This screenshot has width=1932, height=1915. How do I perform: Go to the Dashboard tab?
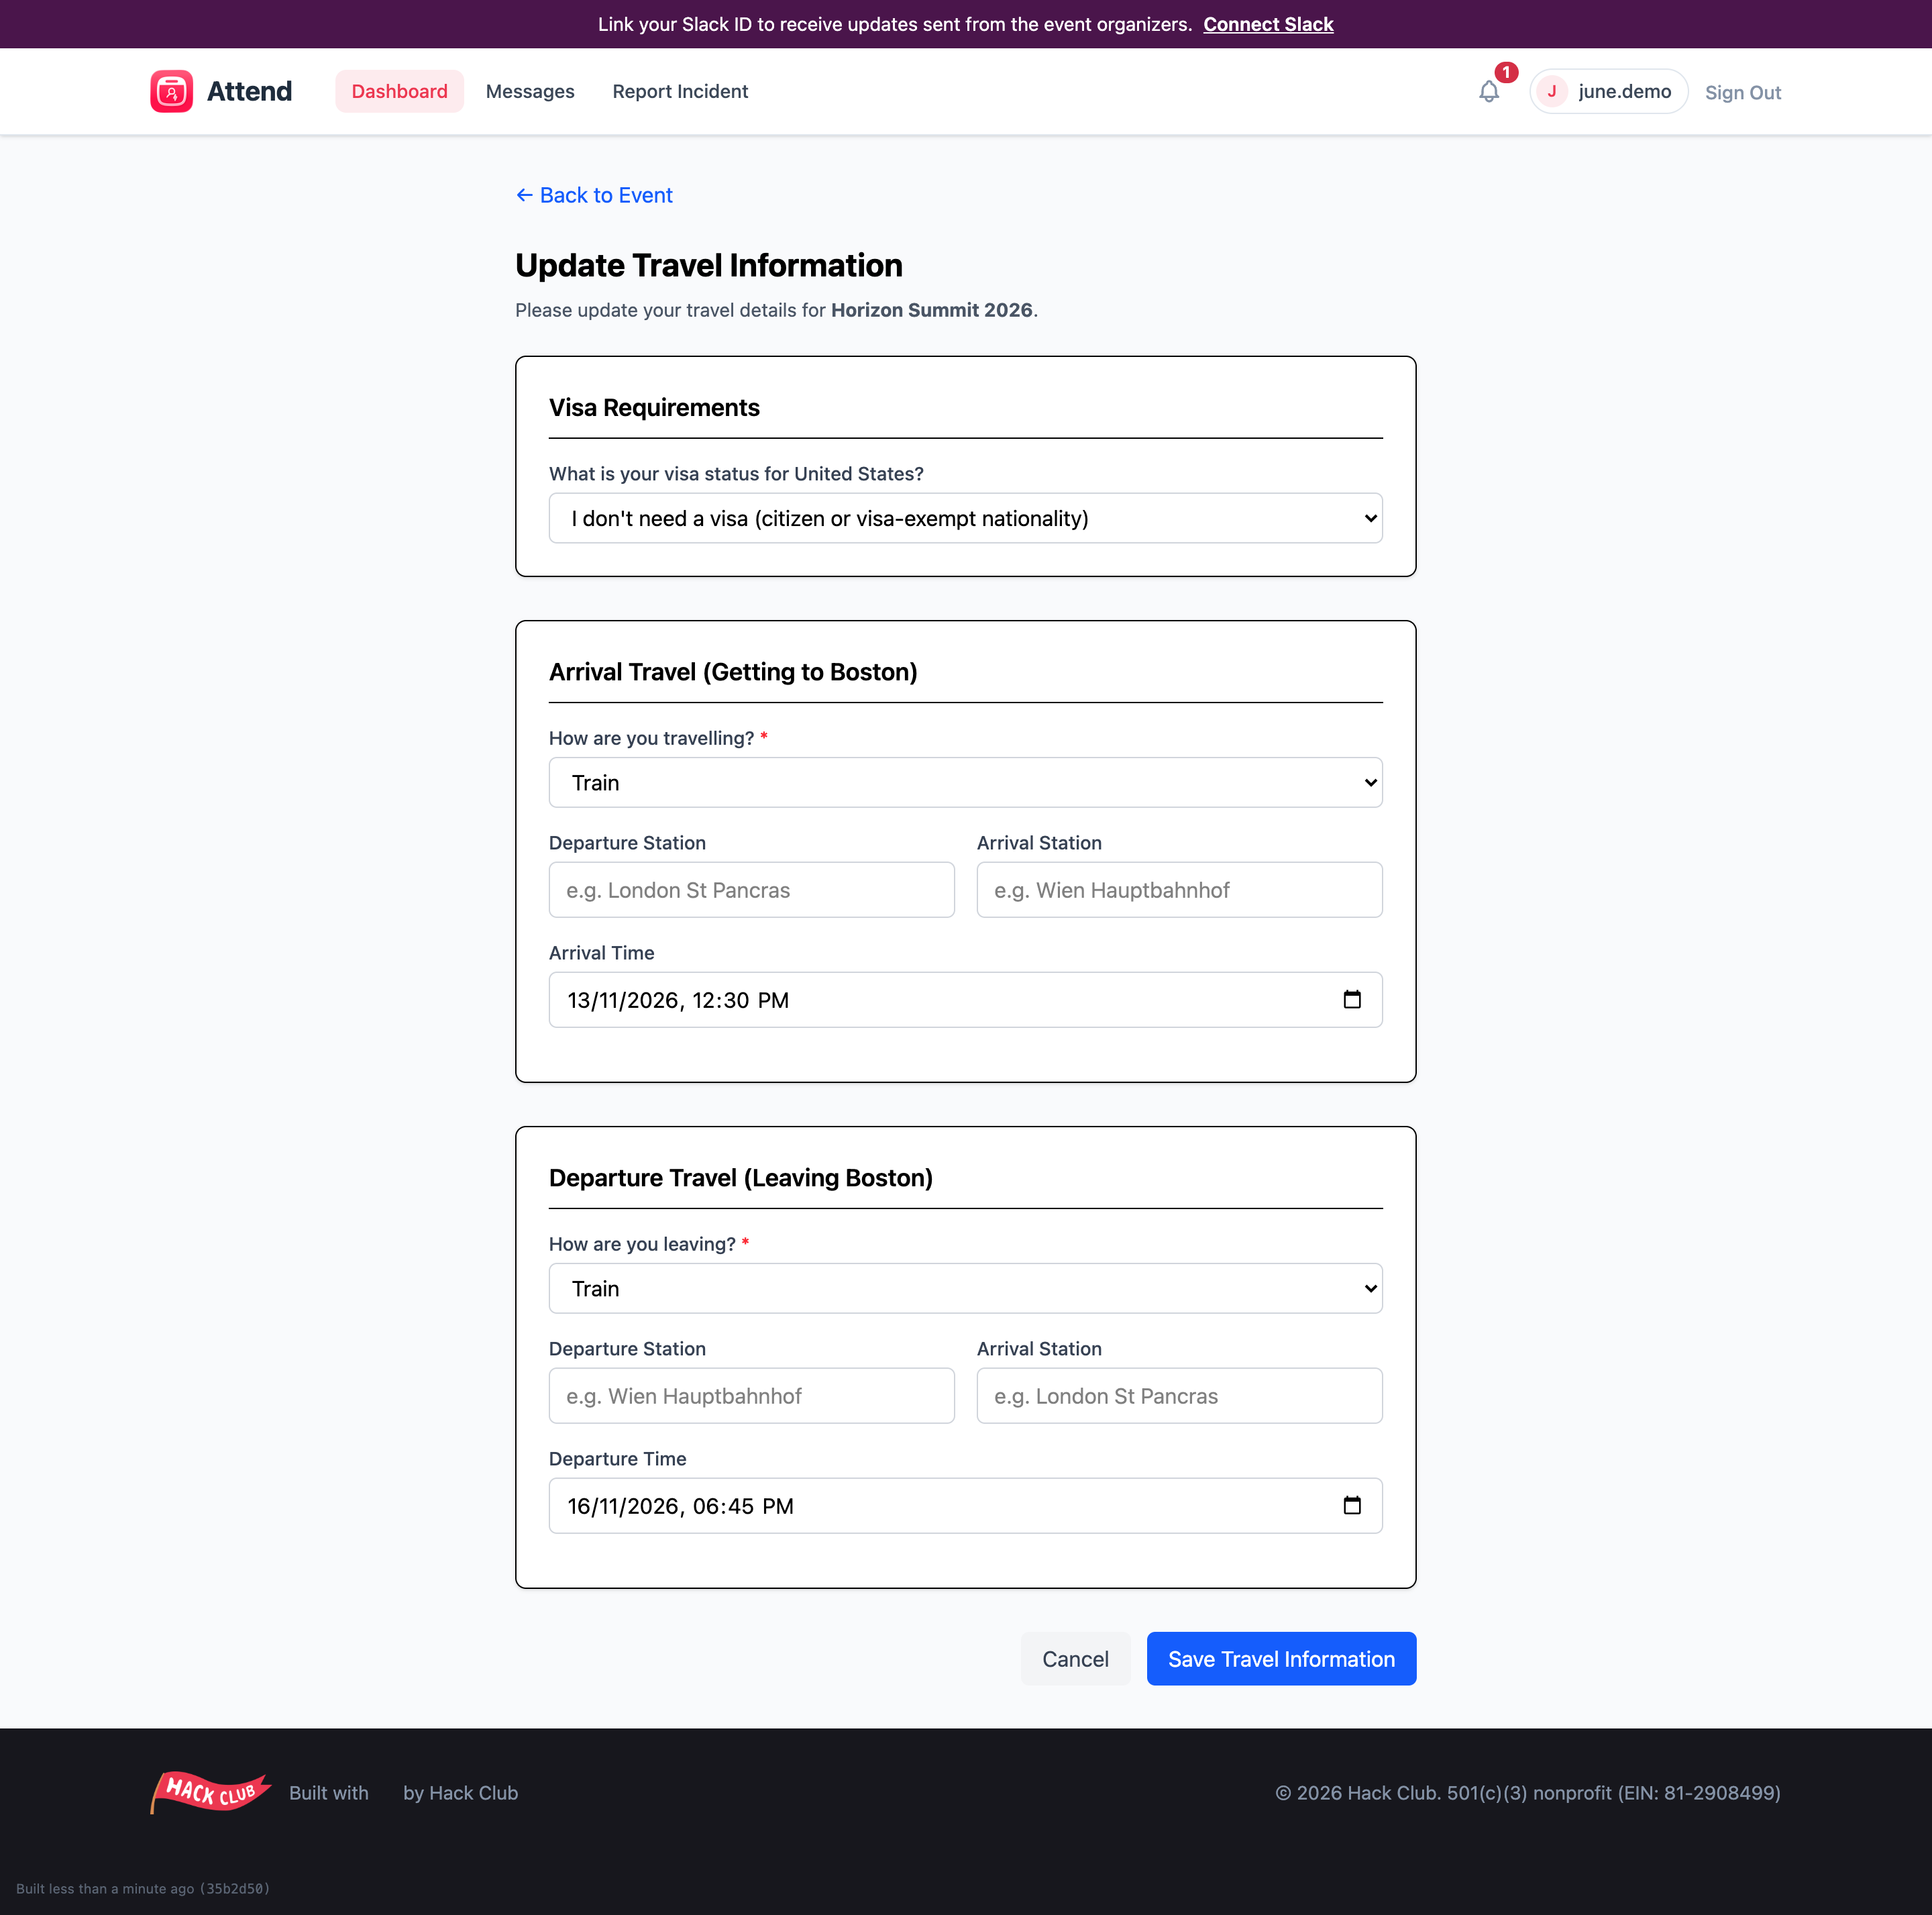pyautogui.click(x=399, y=91)
